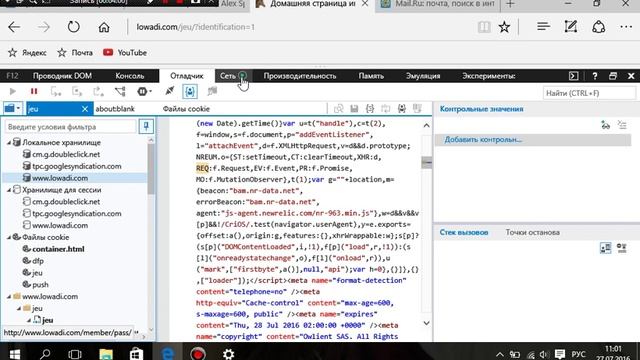Switch to the Стек вызовов tab

[x=464, y=232]
